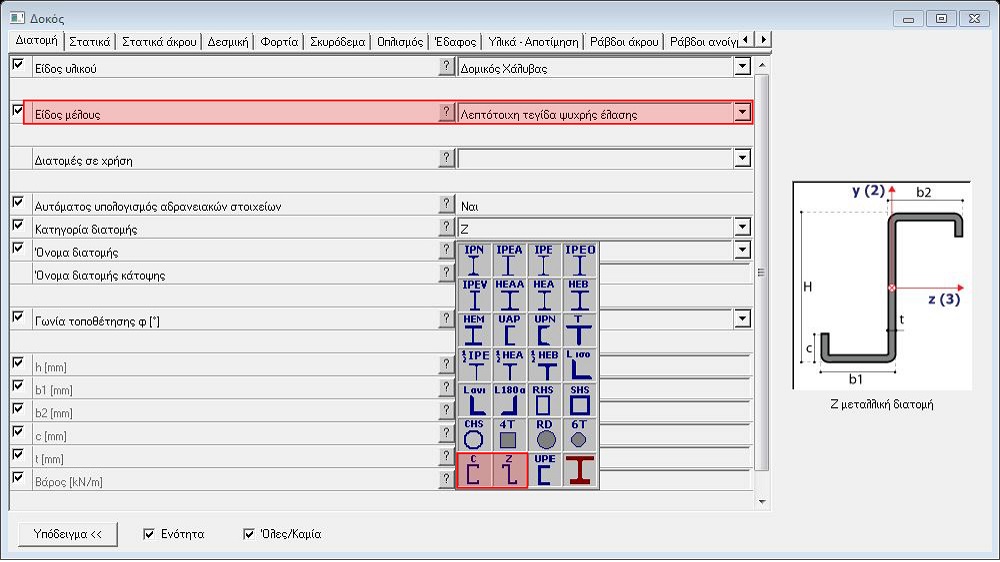Select the UPE channel section icon
The height and width of the screenshot is (562, 1000).
(x=545, y=470)
